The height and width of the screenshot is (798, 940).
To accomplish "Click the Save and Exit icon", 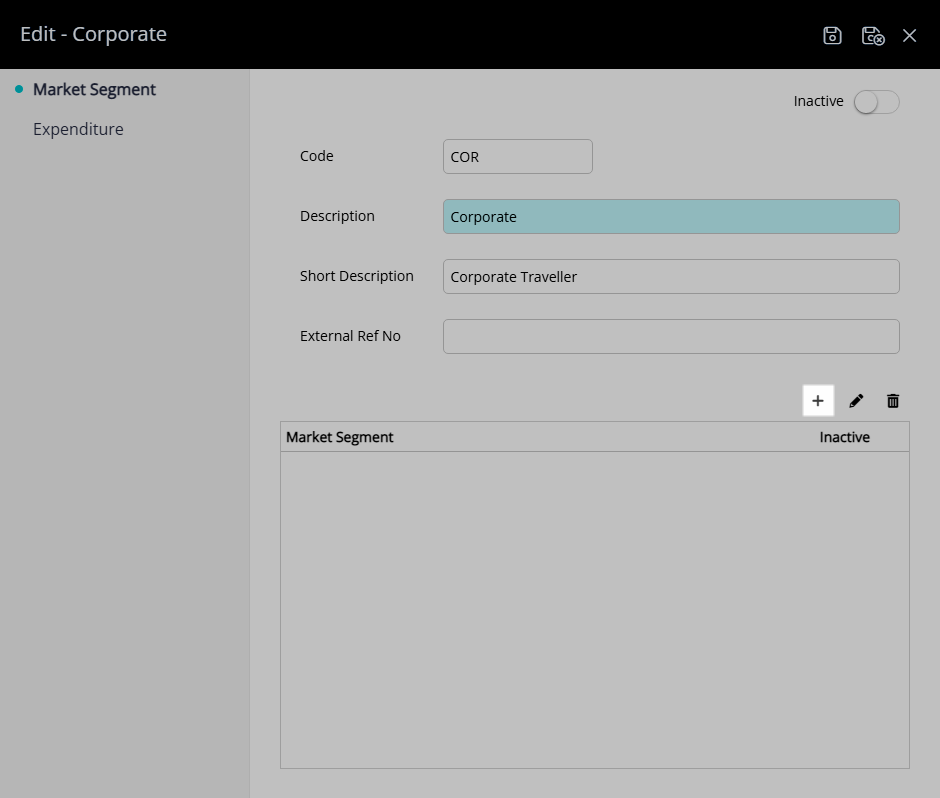I will 873,35.
